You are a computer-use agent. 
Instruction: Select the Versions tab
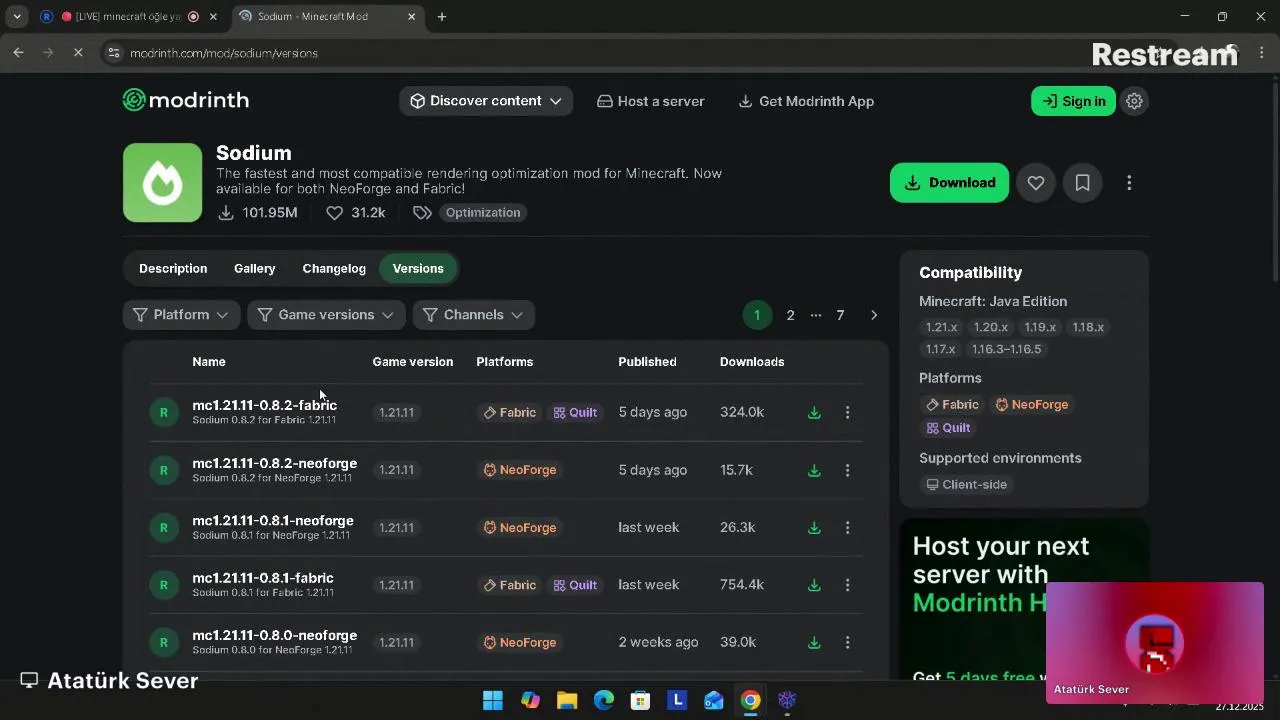[x=418, y=268]
